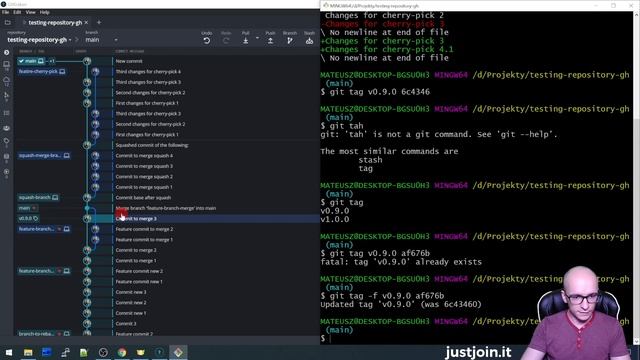
Task: Open the Help menu in GitKraken
Action: 44,12
